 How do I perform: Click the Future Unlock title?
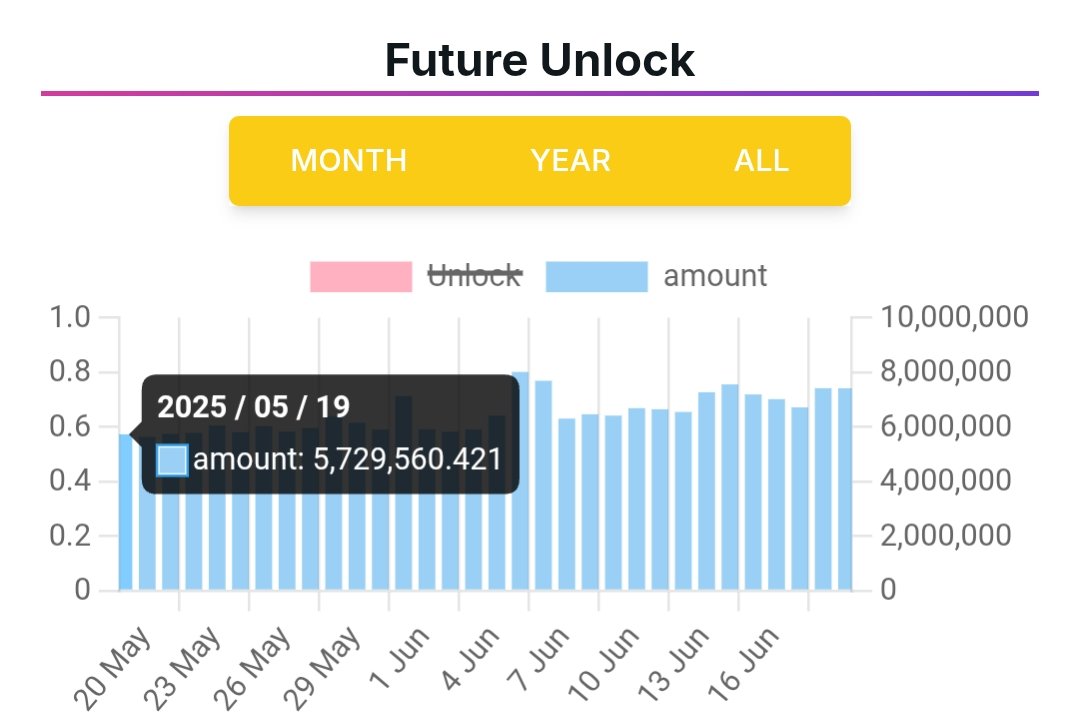[x=540, y=60]
